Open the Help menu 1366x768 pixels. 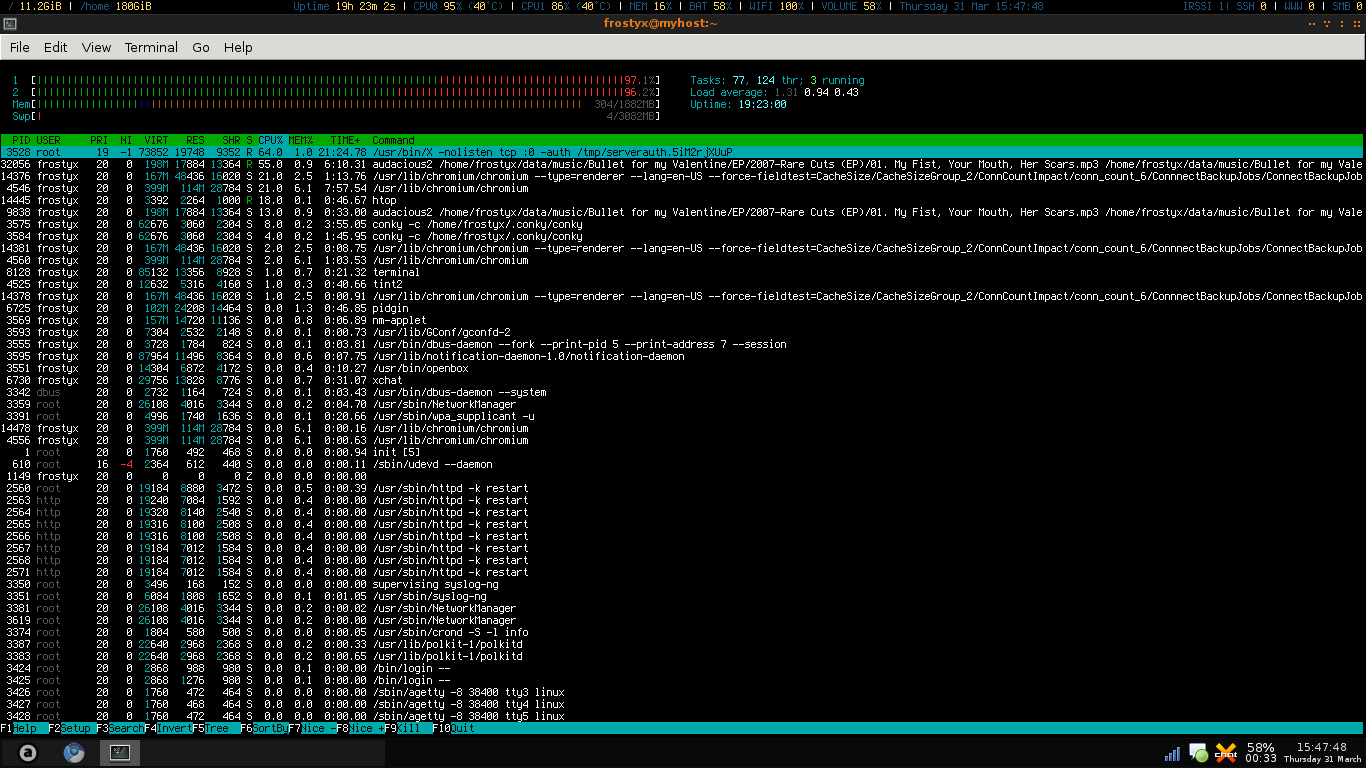pos(238,47)
